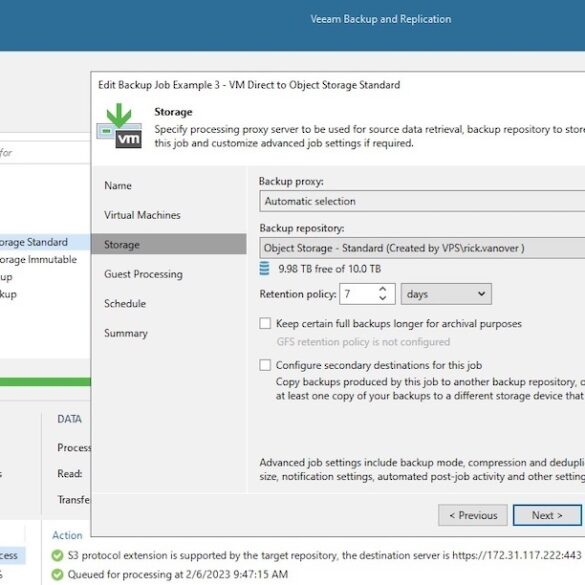The image size is (585, 585).
Task: Click the VM backup job wizard icon
Action: pyautogui.click(x=119, y=126)
